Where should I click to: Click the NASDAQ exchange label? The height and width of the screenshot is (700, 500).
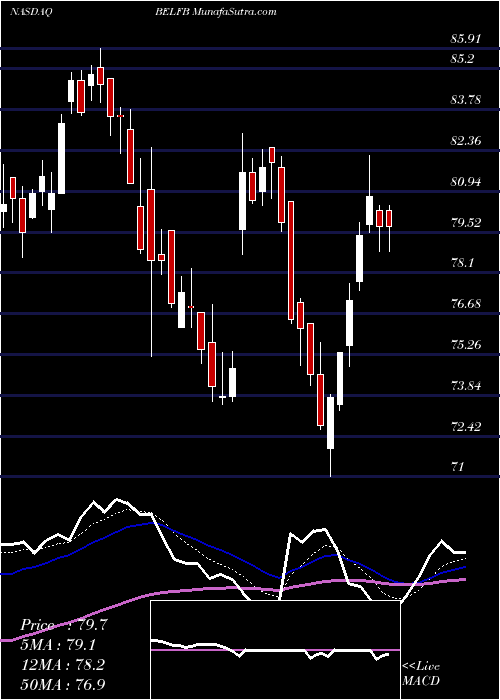click(x=32, y=12)
